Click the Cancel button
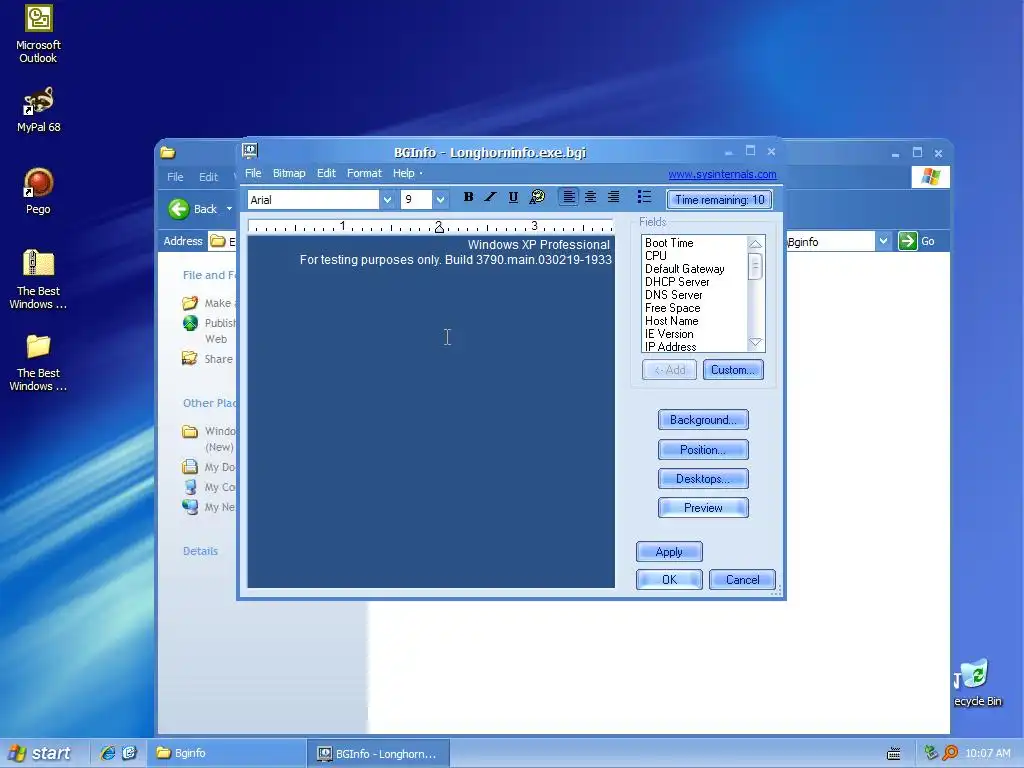This screenshot has width=1024, height=768. (742, 579)
